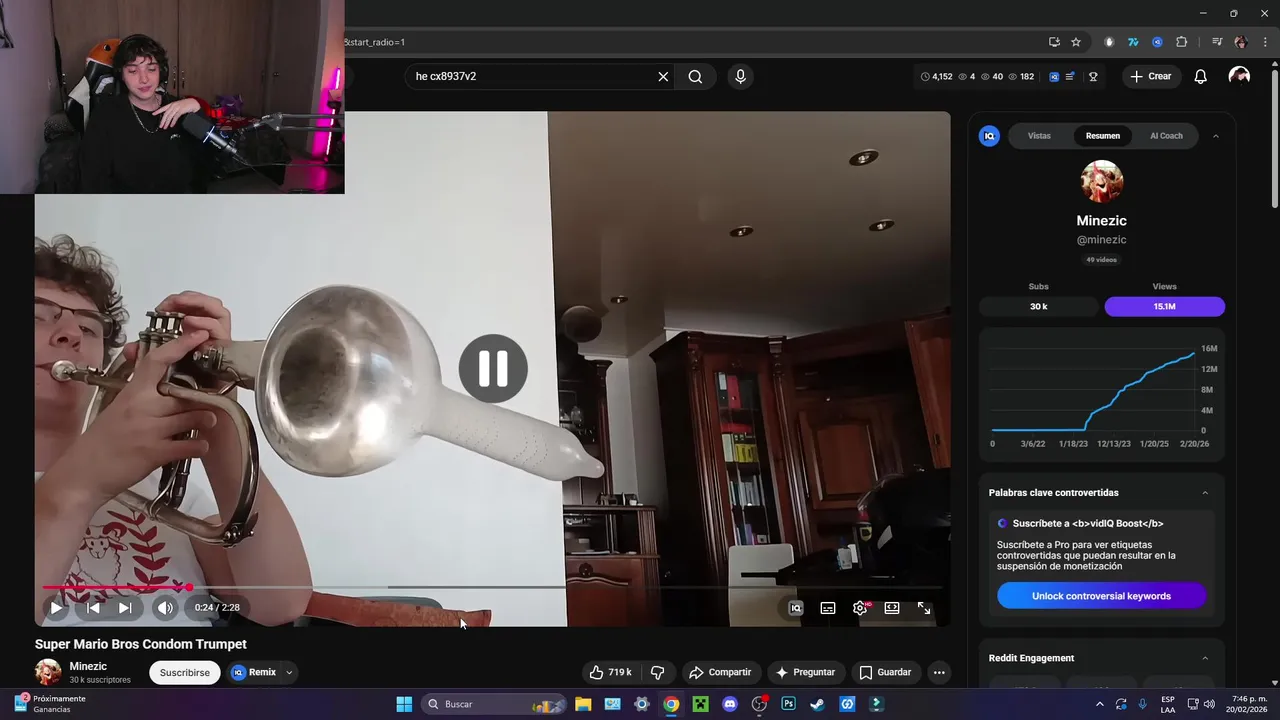Clear the YouTube search box
This screenshot has height=720, width=1280.
coord(663,76)
